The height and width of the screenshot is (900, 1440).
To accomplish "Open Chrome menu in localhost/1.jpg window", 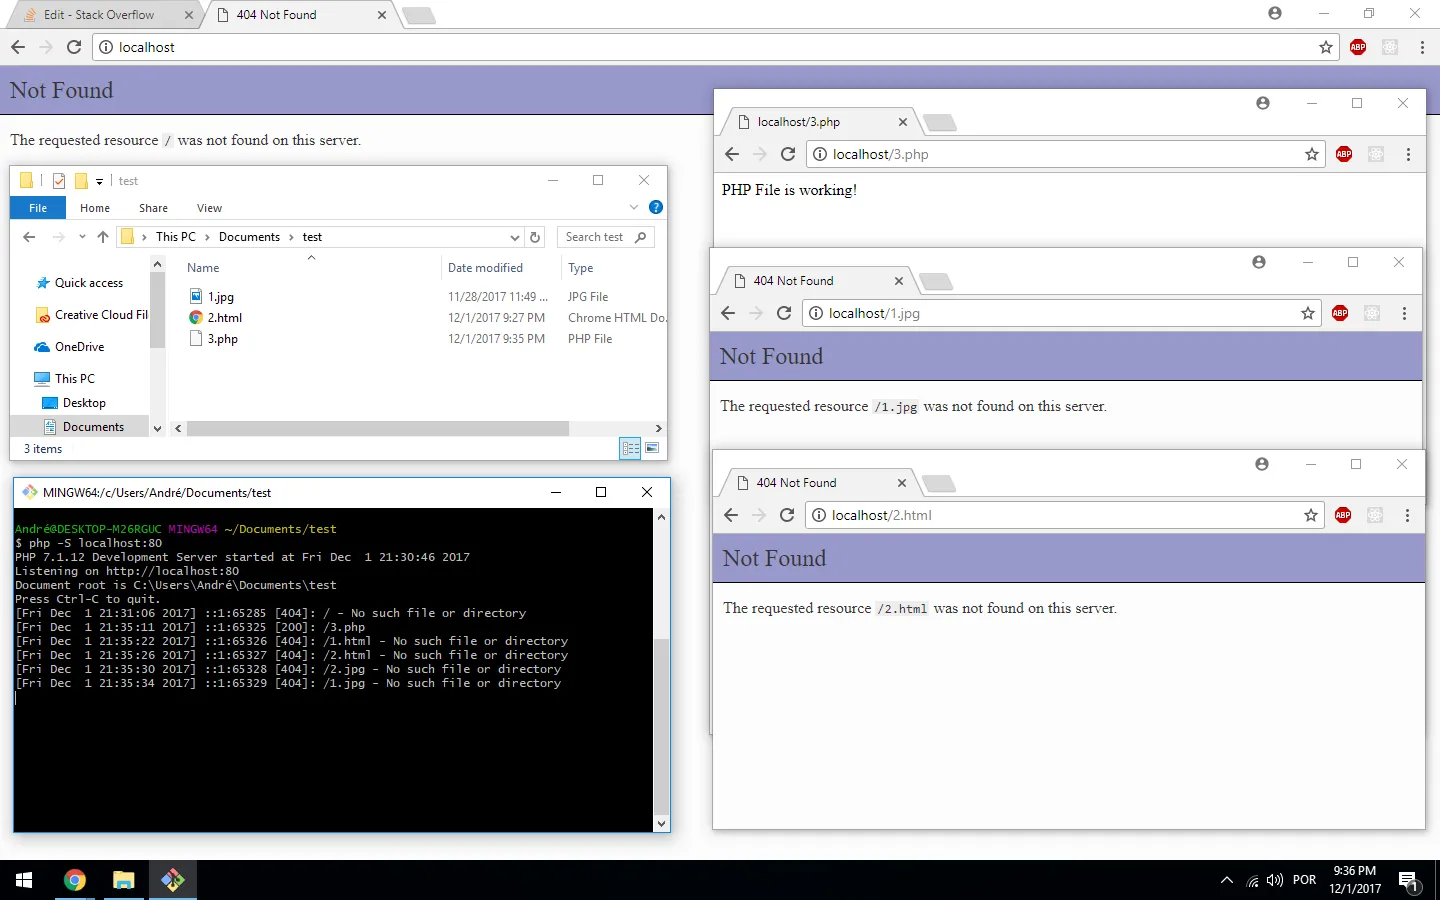I will (x=1404, y=313).
